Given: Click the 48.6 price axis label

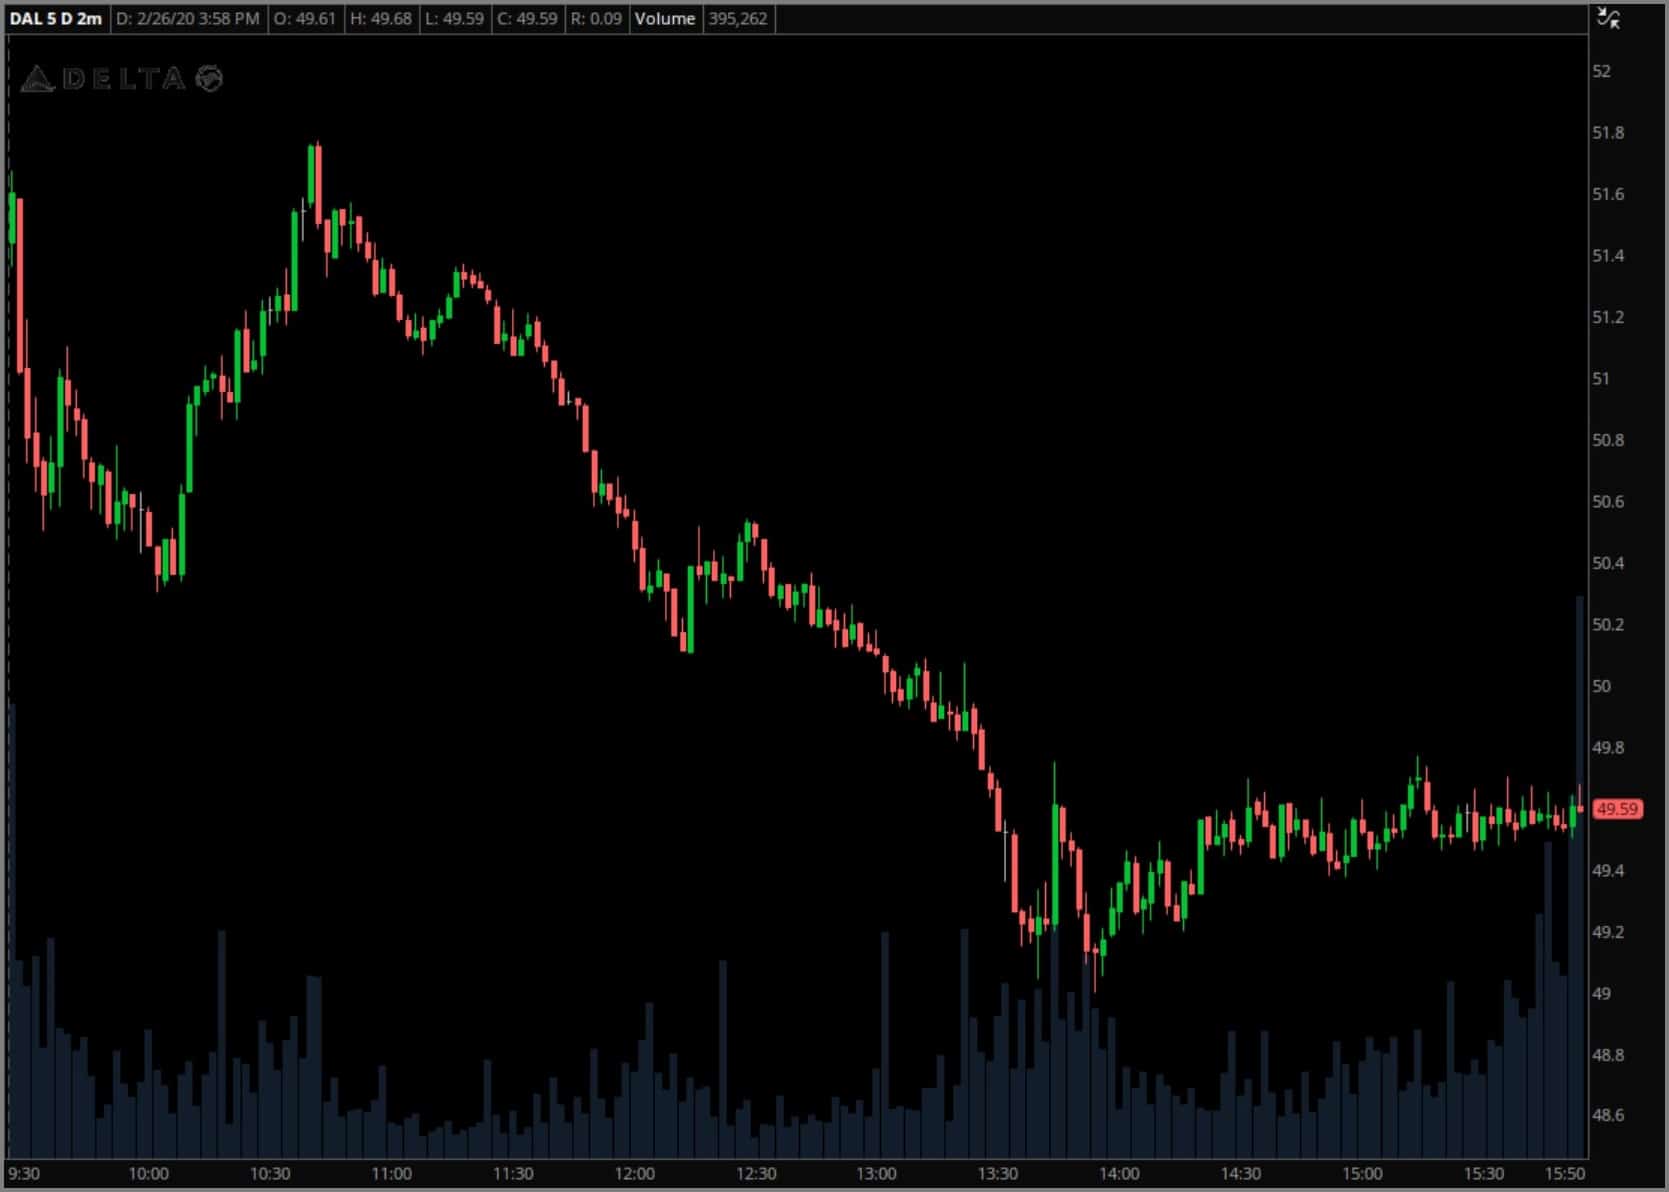Looking at the screenshot, I should tap(1608, 1115).
